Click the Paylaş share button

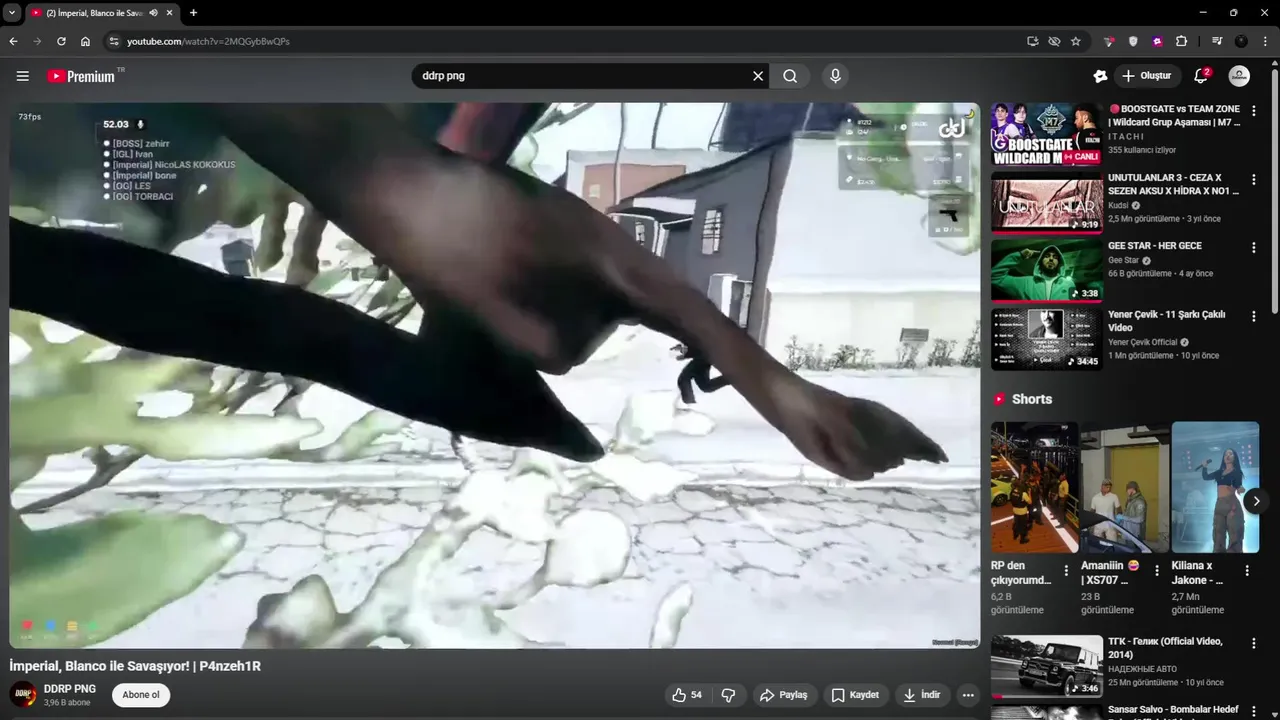783,695
